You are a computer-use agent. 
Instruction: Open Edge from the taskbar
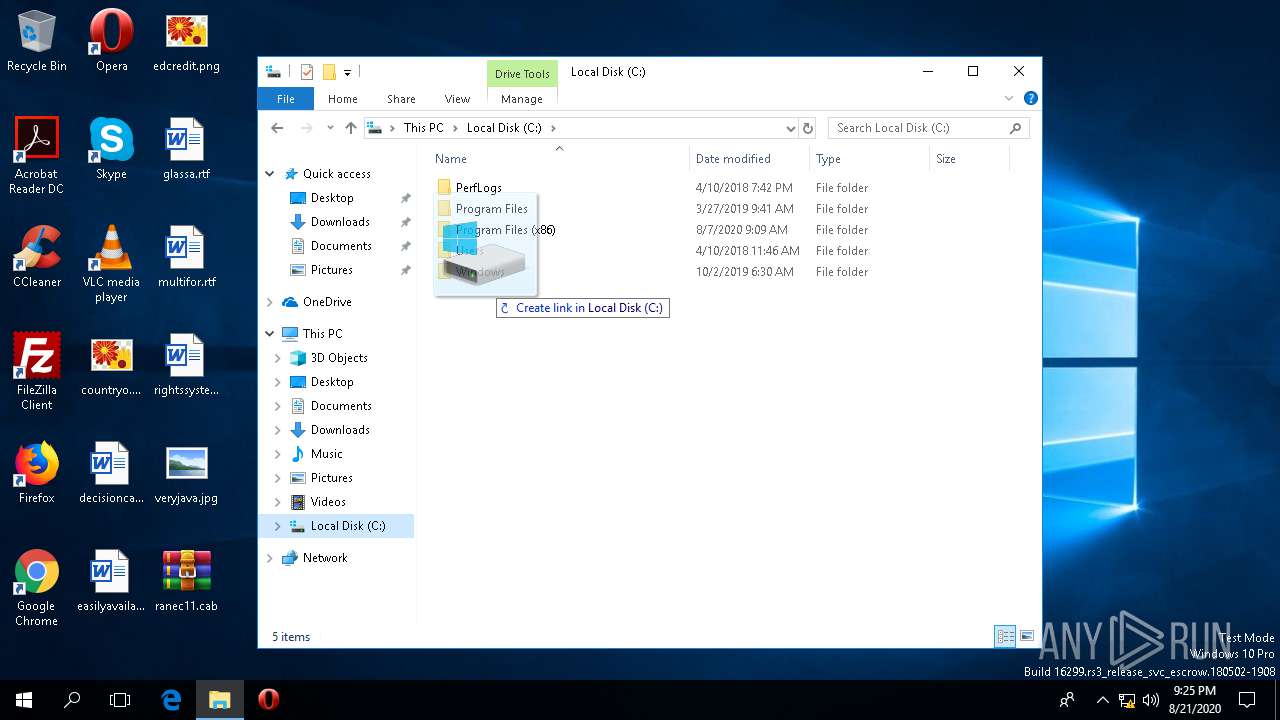click(171, 700)
